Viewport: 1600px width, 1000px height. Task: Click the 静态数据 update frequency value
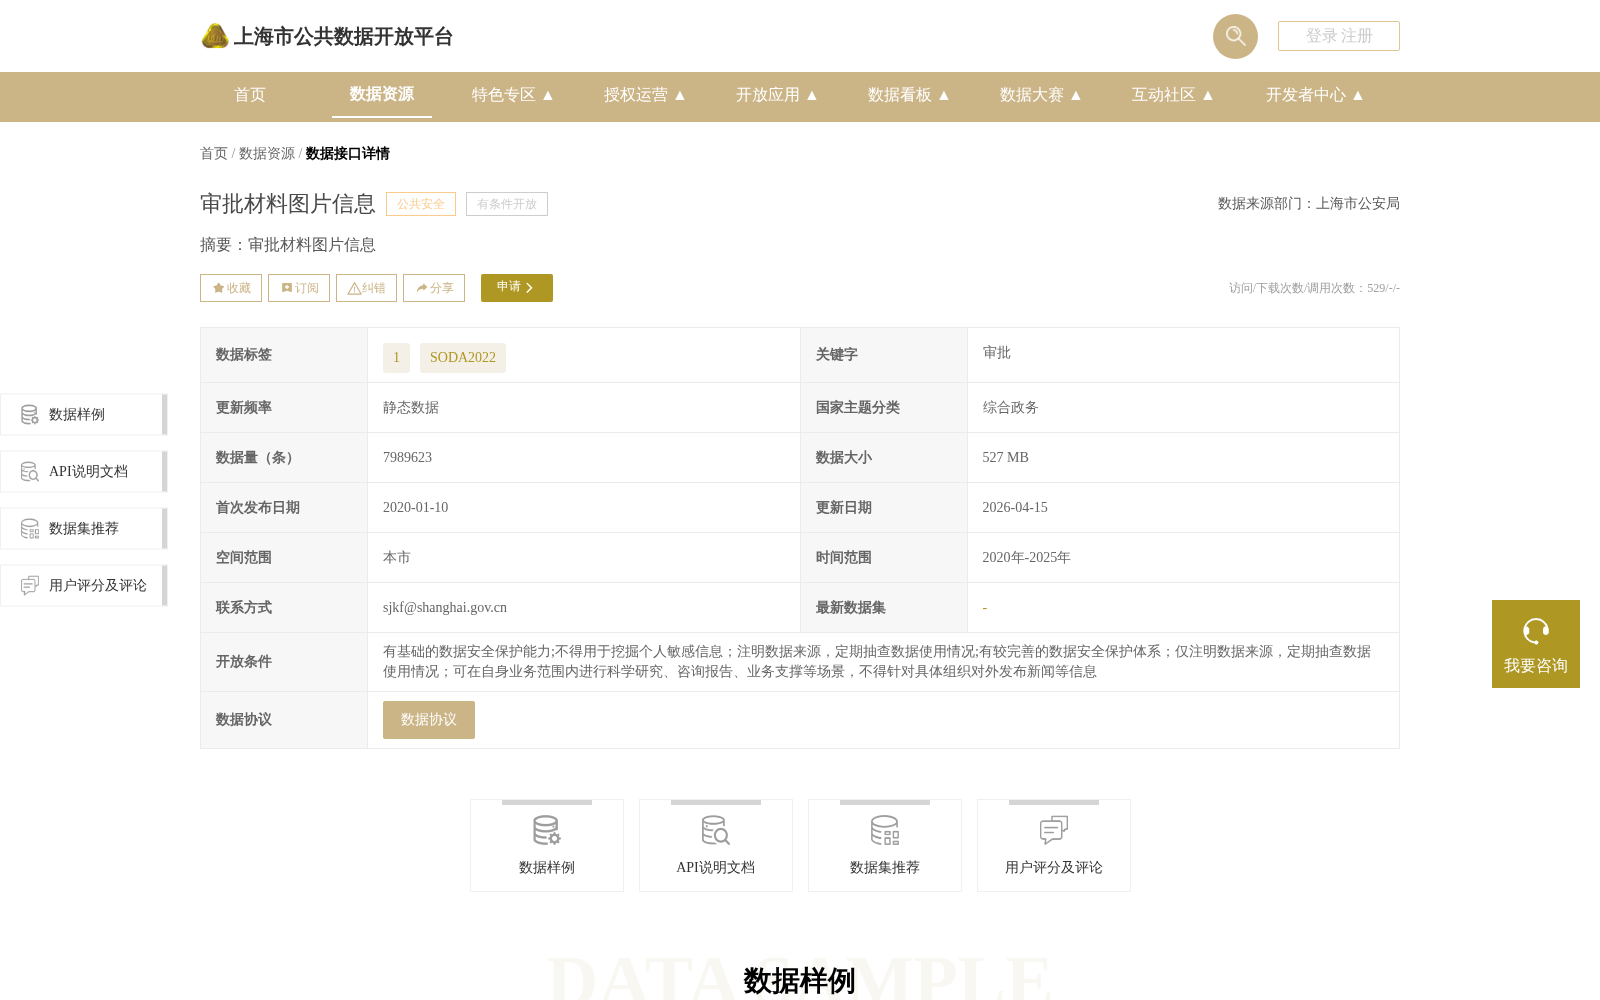411,408
